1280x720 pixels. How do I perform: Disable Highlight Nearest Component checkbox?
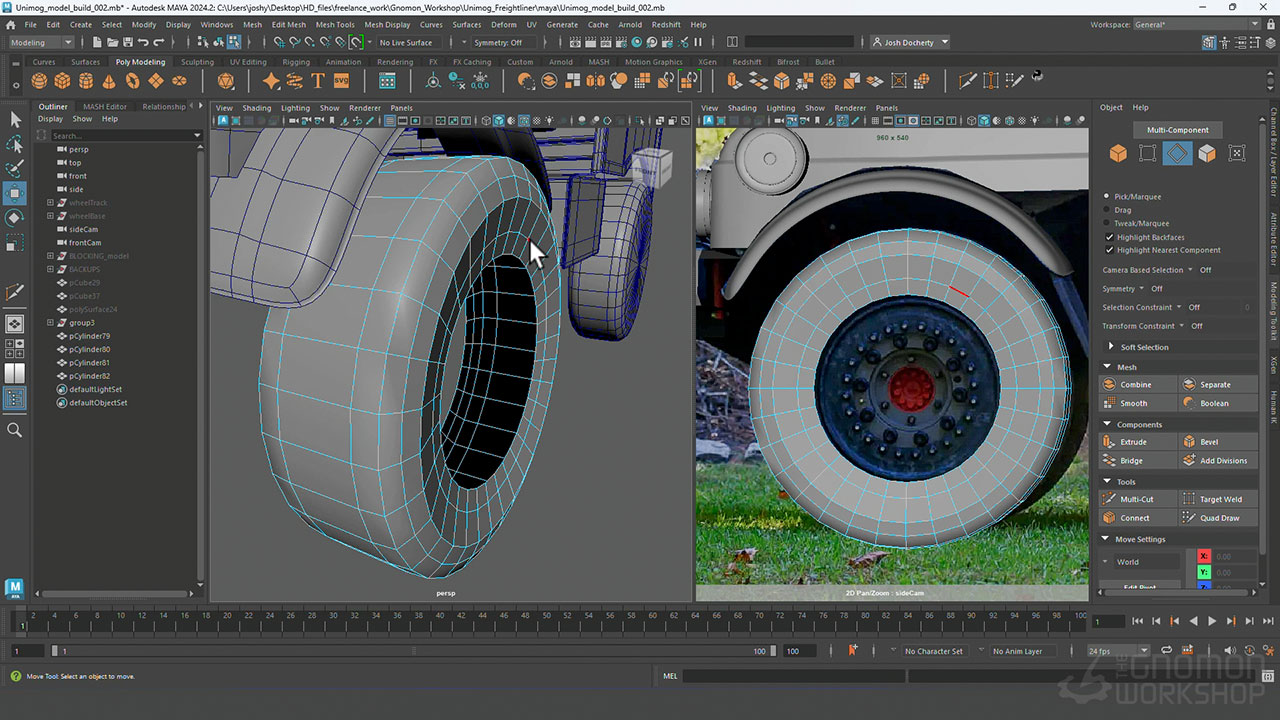coord(1109,250)
